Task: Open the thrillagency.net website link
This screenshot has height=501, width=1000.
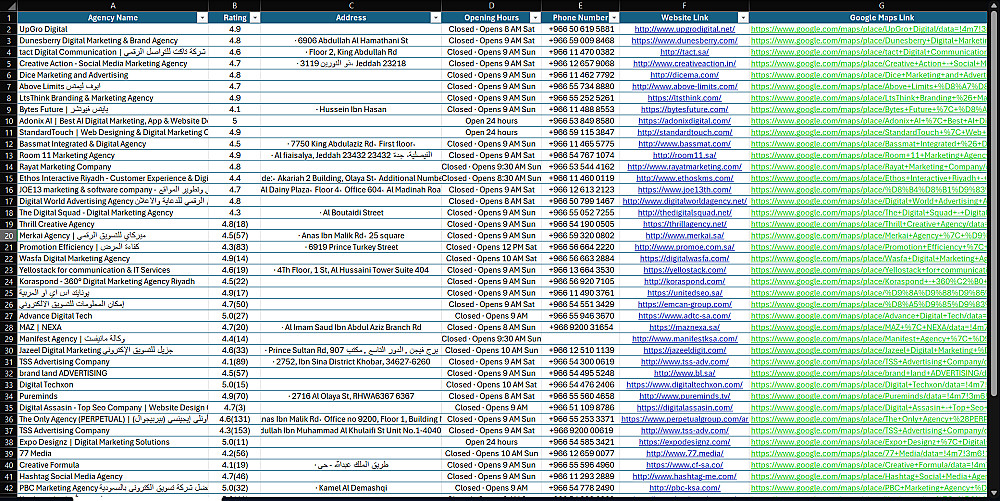Action: (x=684, y=224)
